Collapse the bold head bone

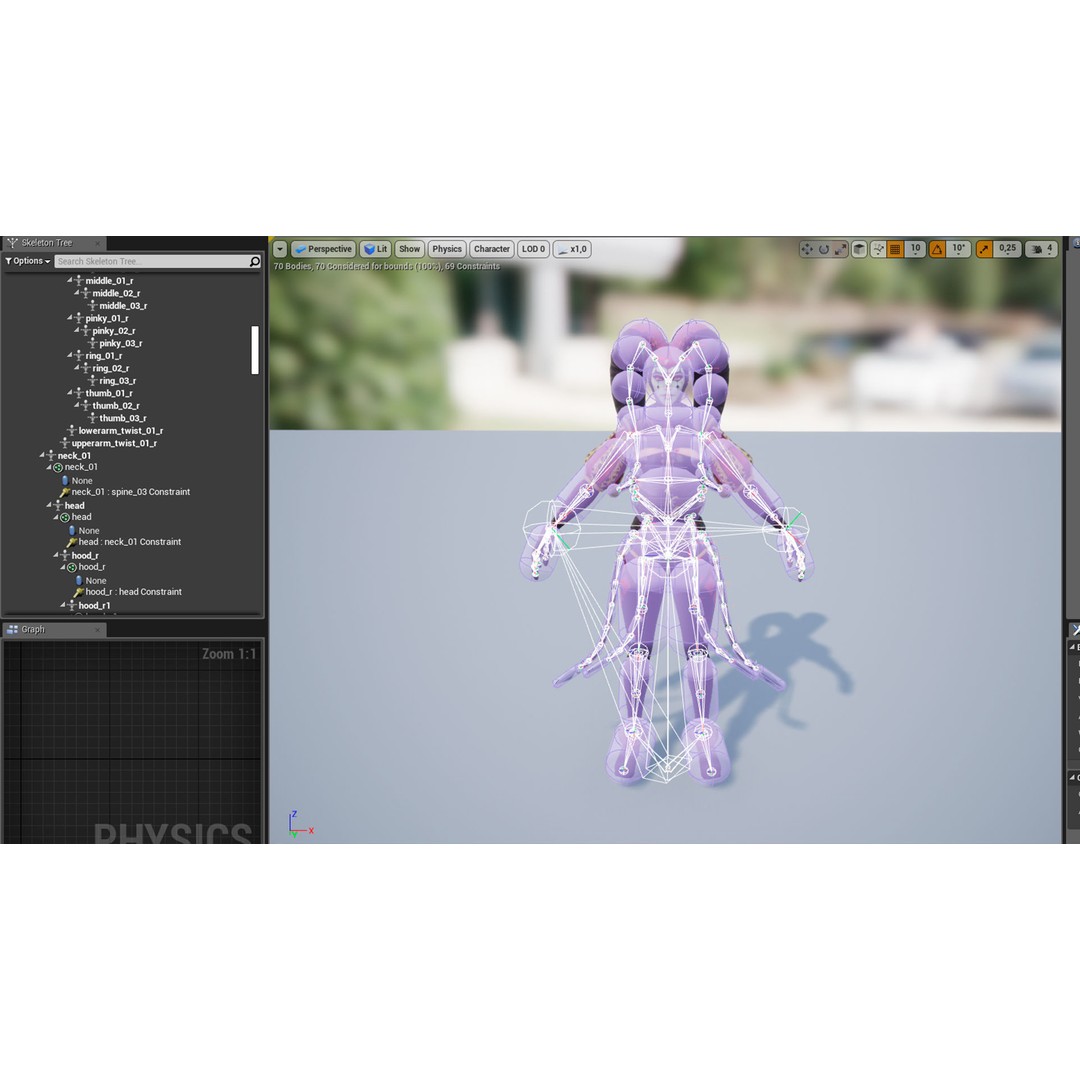(x=49, y=505)
